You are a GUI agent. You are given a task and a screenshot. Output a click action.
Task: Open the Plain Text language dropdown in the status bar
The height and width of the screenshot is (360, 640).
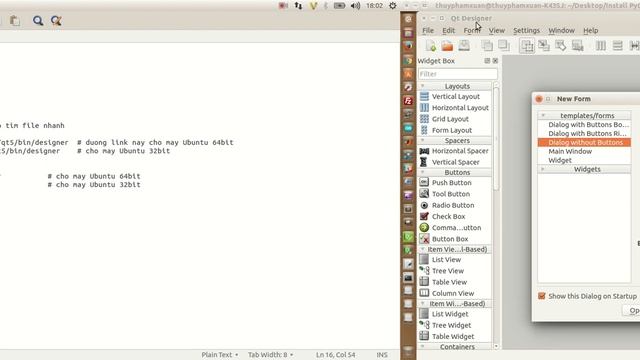tap(220, 355)
